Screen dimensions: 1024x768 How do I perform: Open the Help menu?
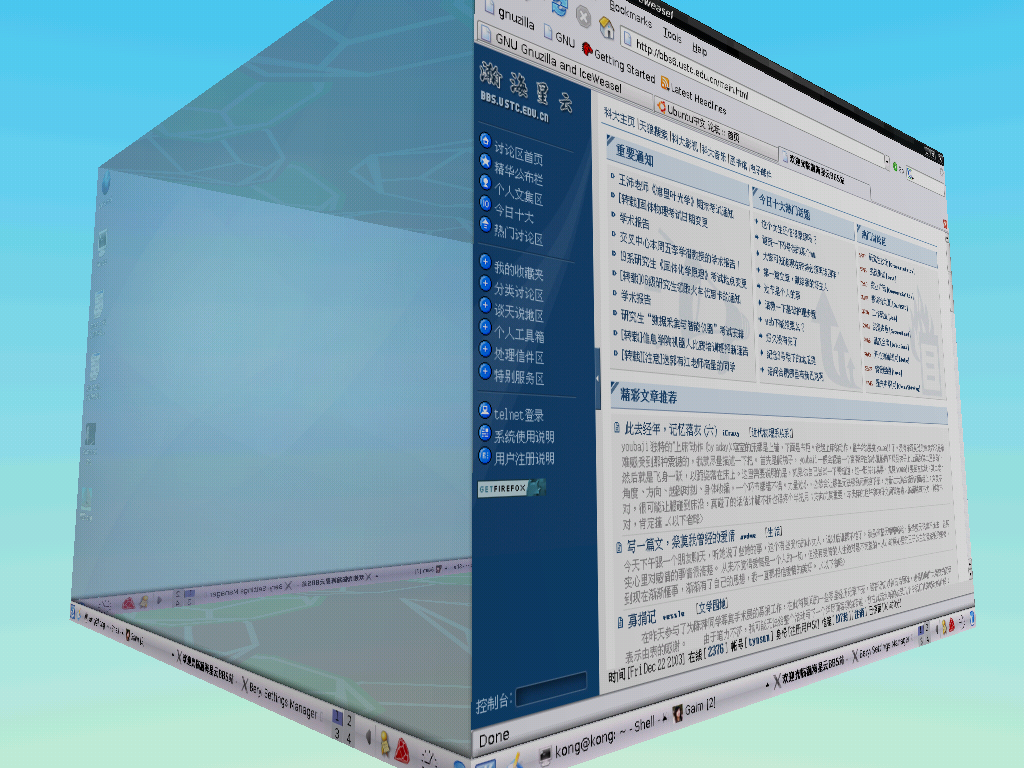[x=699, y=48]
